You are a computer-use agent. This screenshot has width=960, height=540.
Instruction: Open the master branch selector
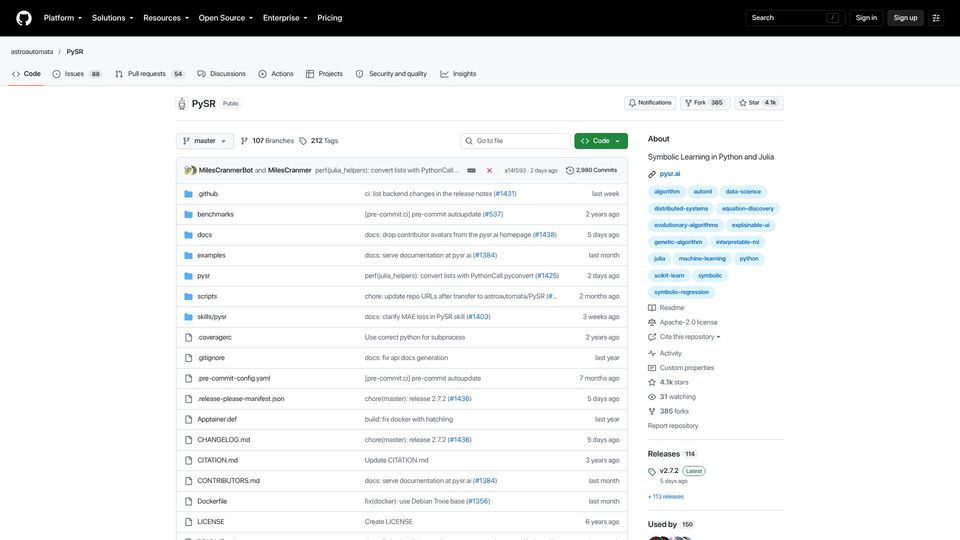204,141
